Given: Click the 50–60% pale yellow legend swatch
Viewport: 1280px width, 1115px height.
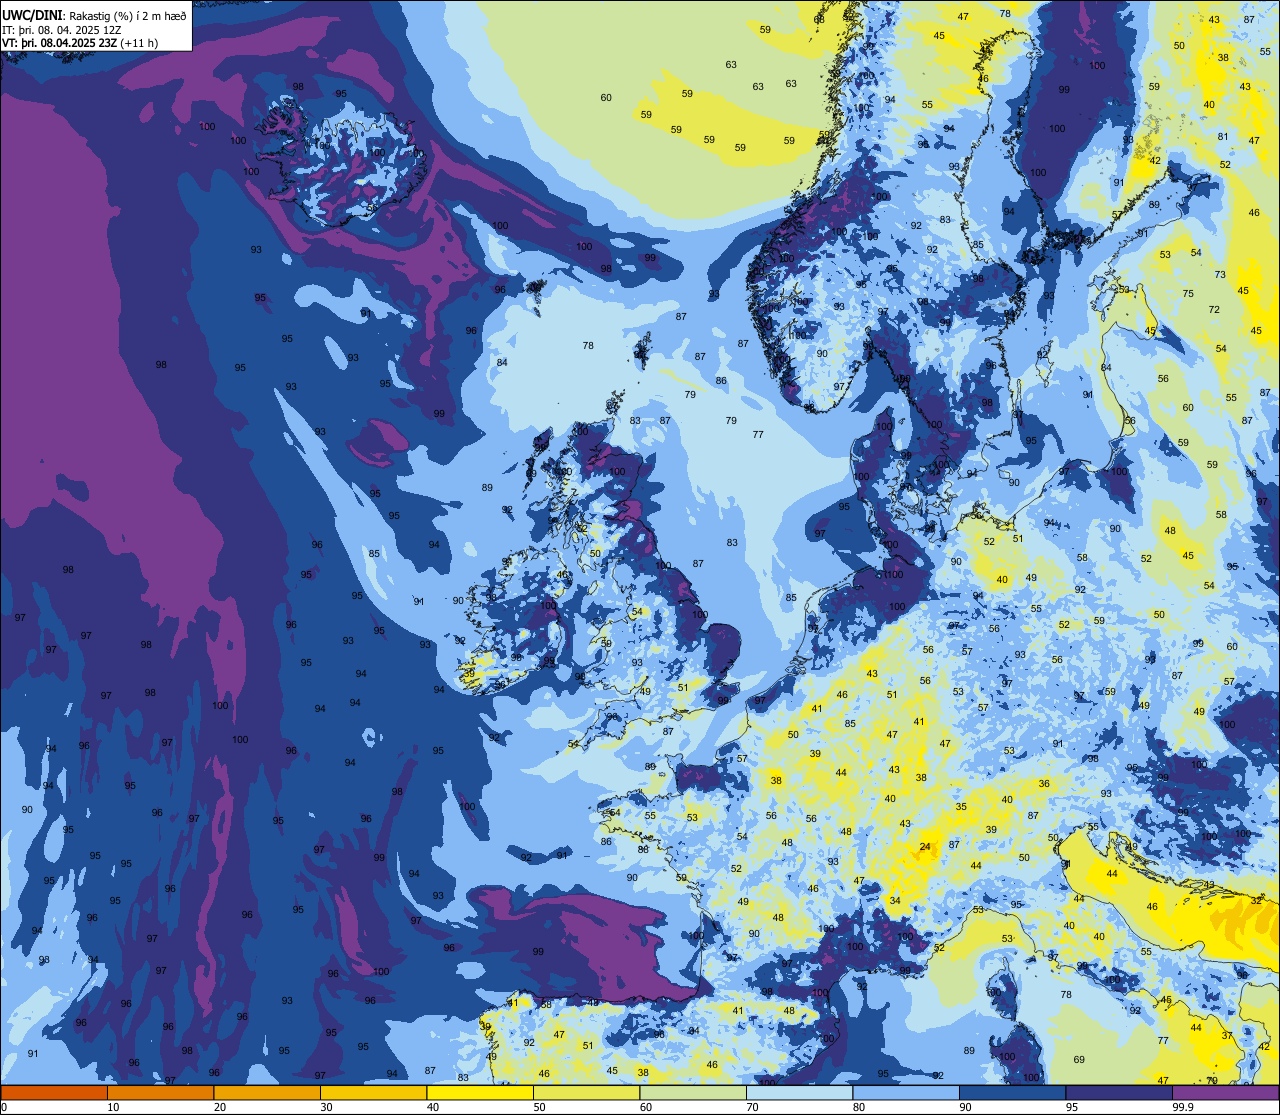Looking at the screenshot, I should (x=586, y=1092).
